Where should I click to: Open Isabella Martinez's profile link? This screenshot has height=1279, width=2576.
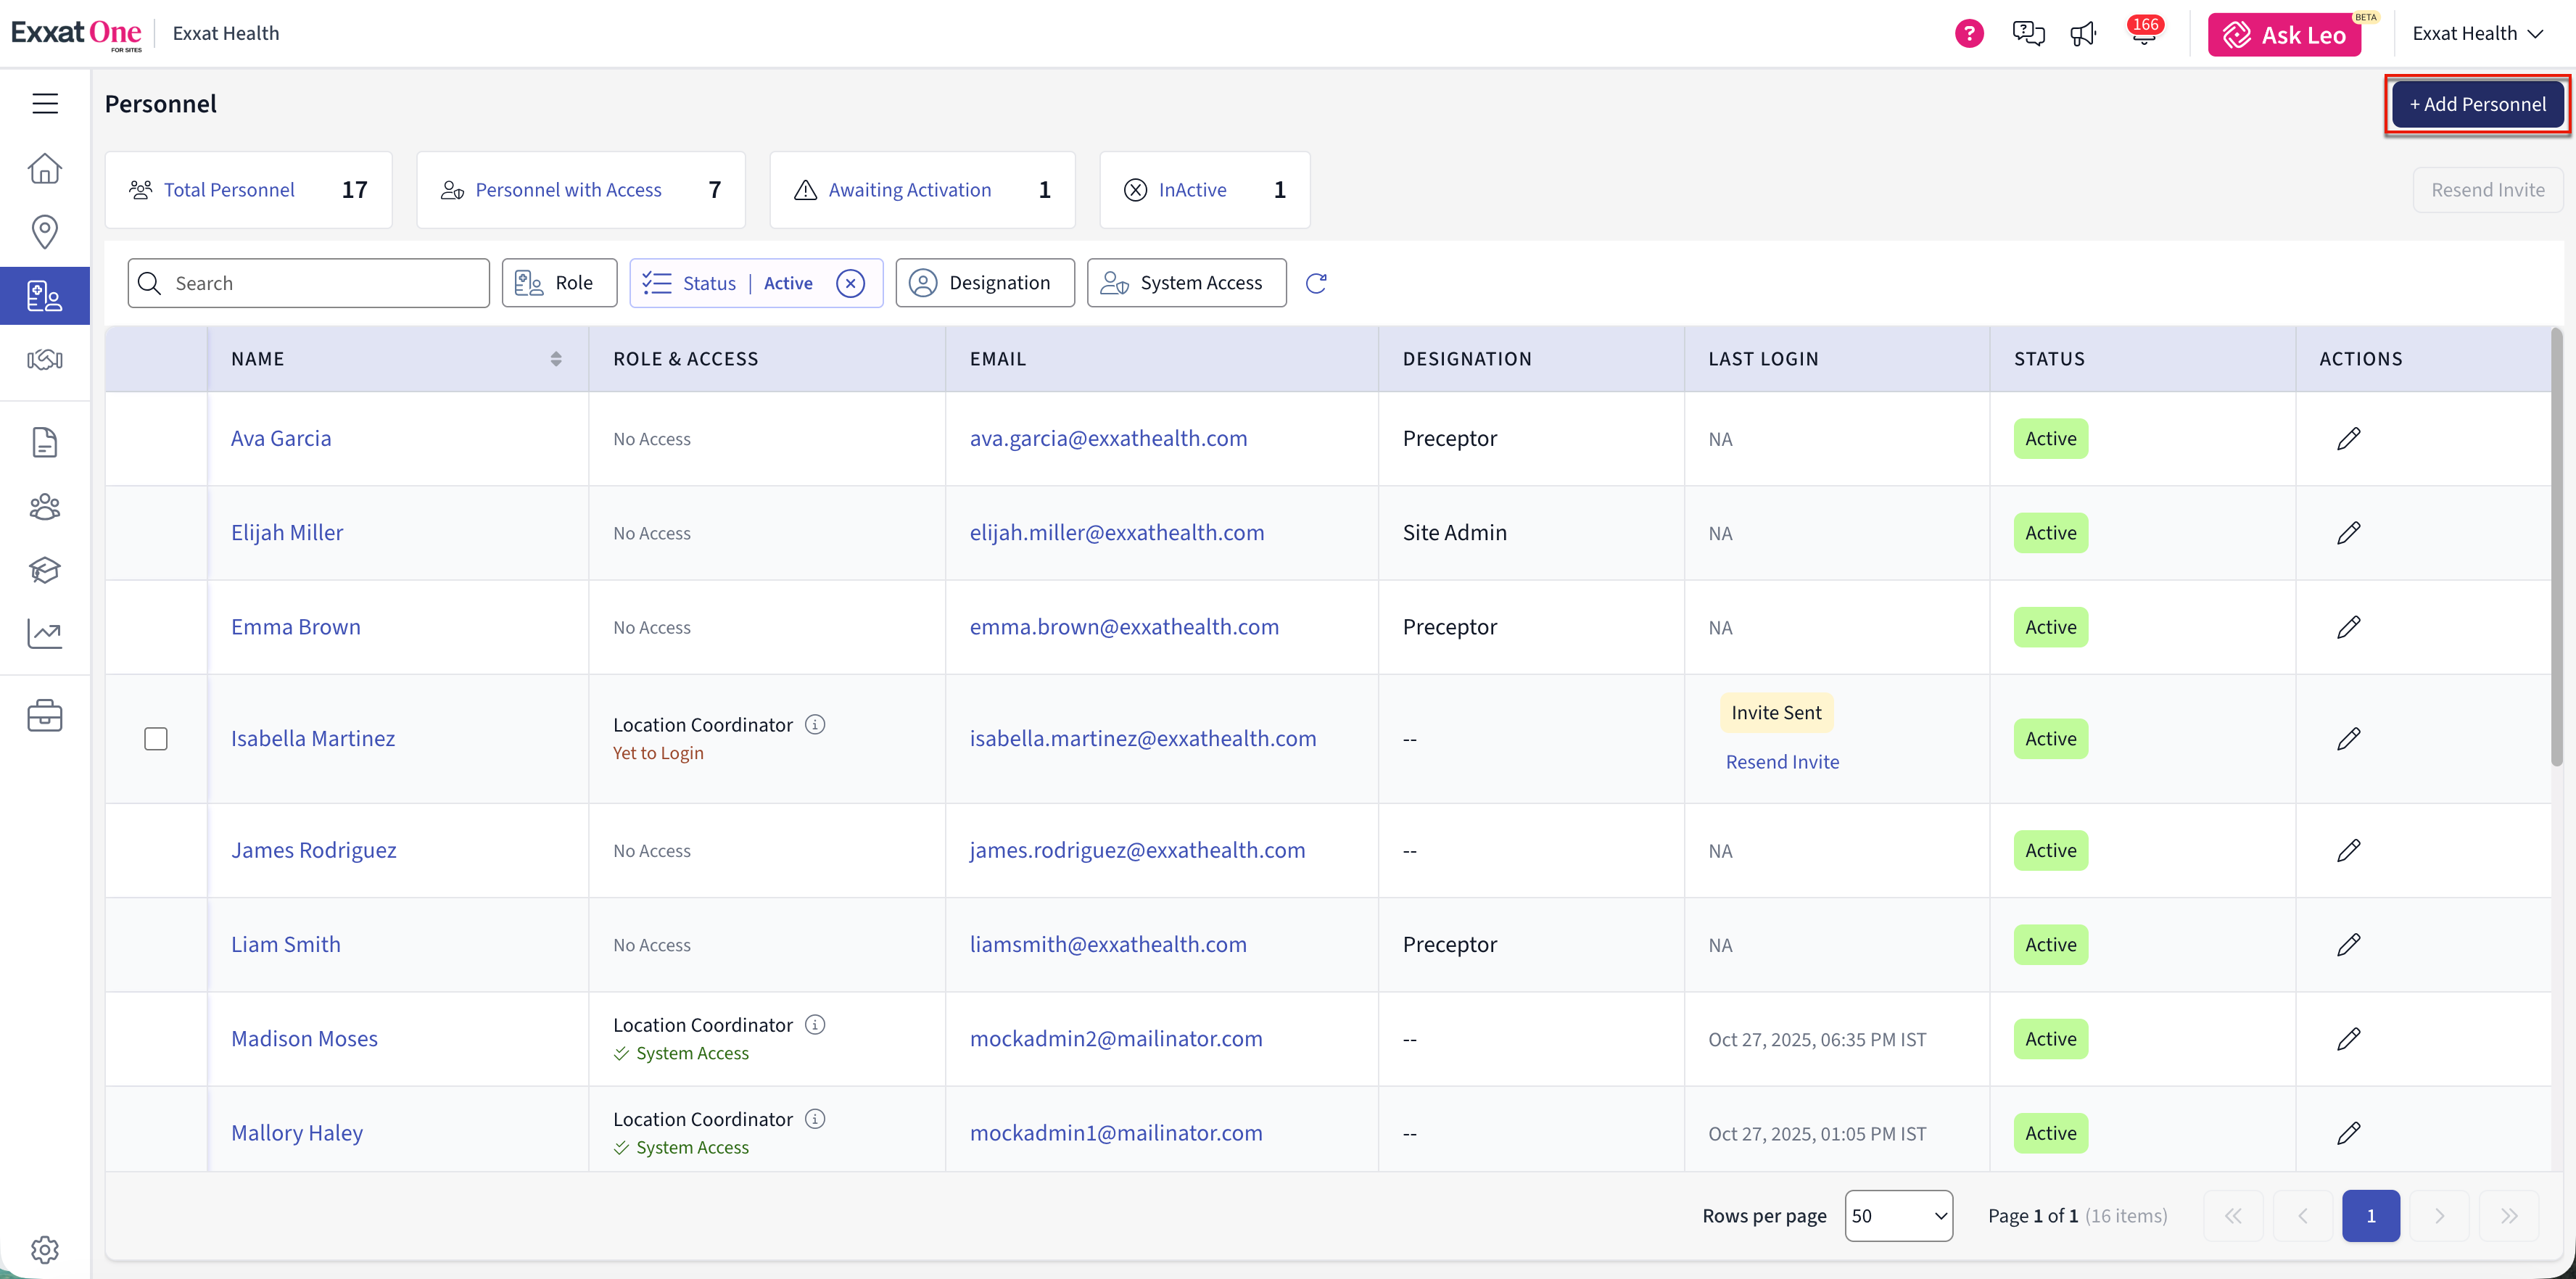click(313, 739)
